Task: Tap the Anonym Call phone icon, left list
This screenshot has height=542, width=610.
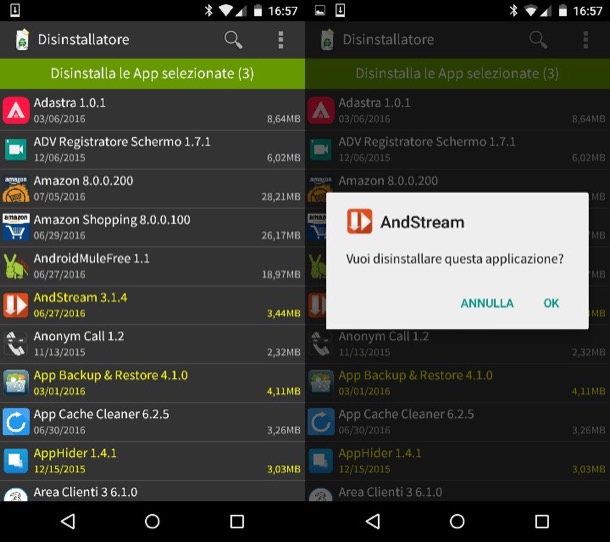Action: pyautogui.click(x=16, y=344)
